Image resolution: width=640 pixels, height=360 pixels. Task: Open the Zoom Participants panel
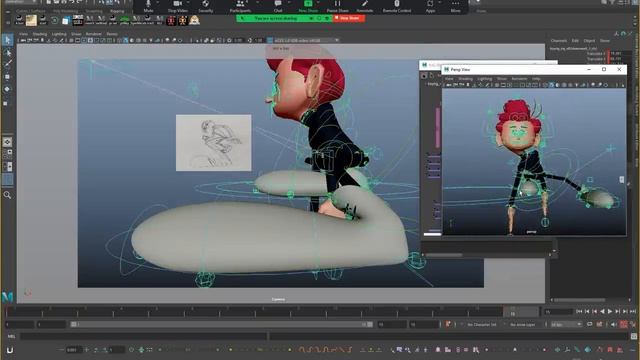(240, 6)
